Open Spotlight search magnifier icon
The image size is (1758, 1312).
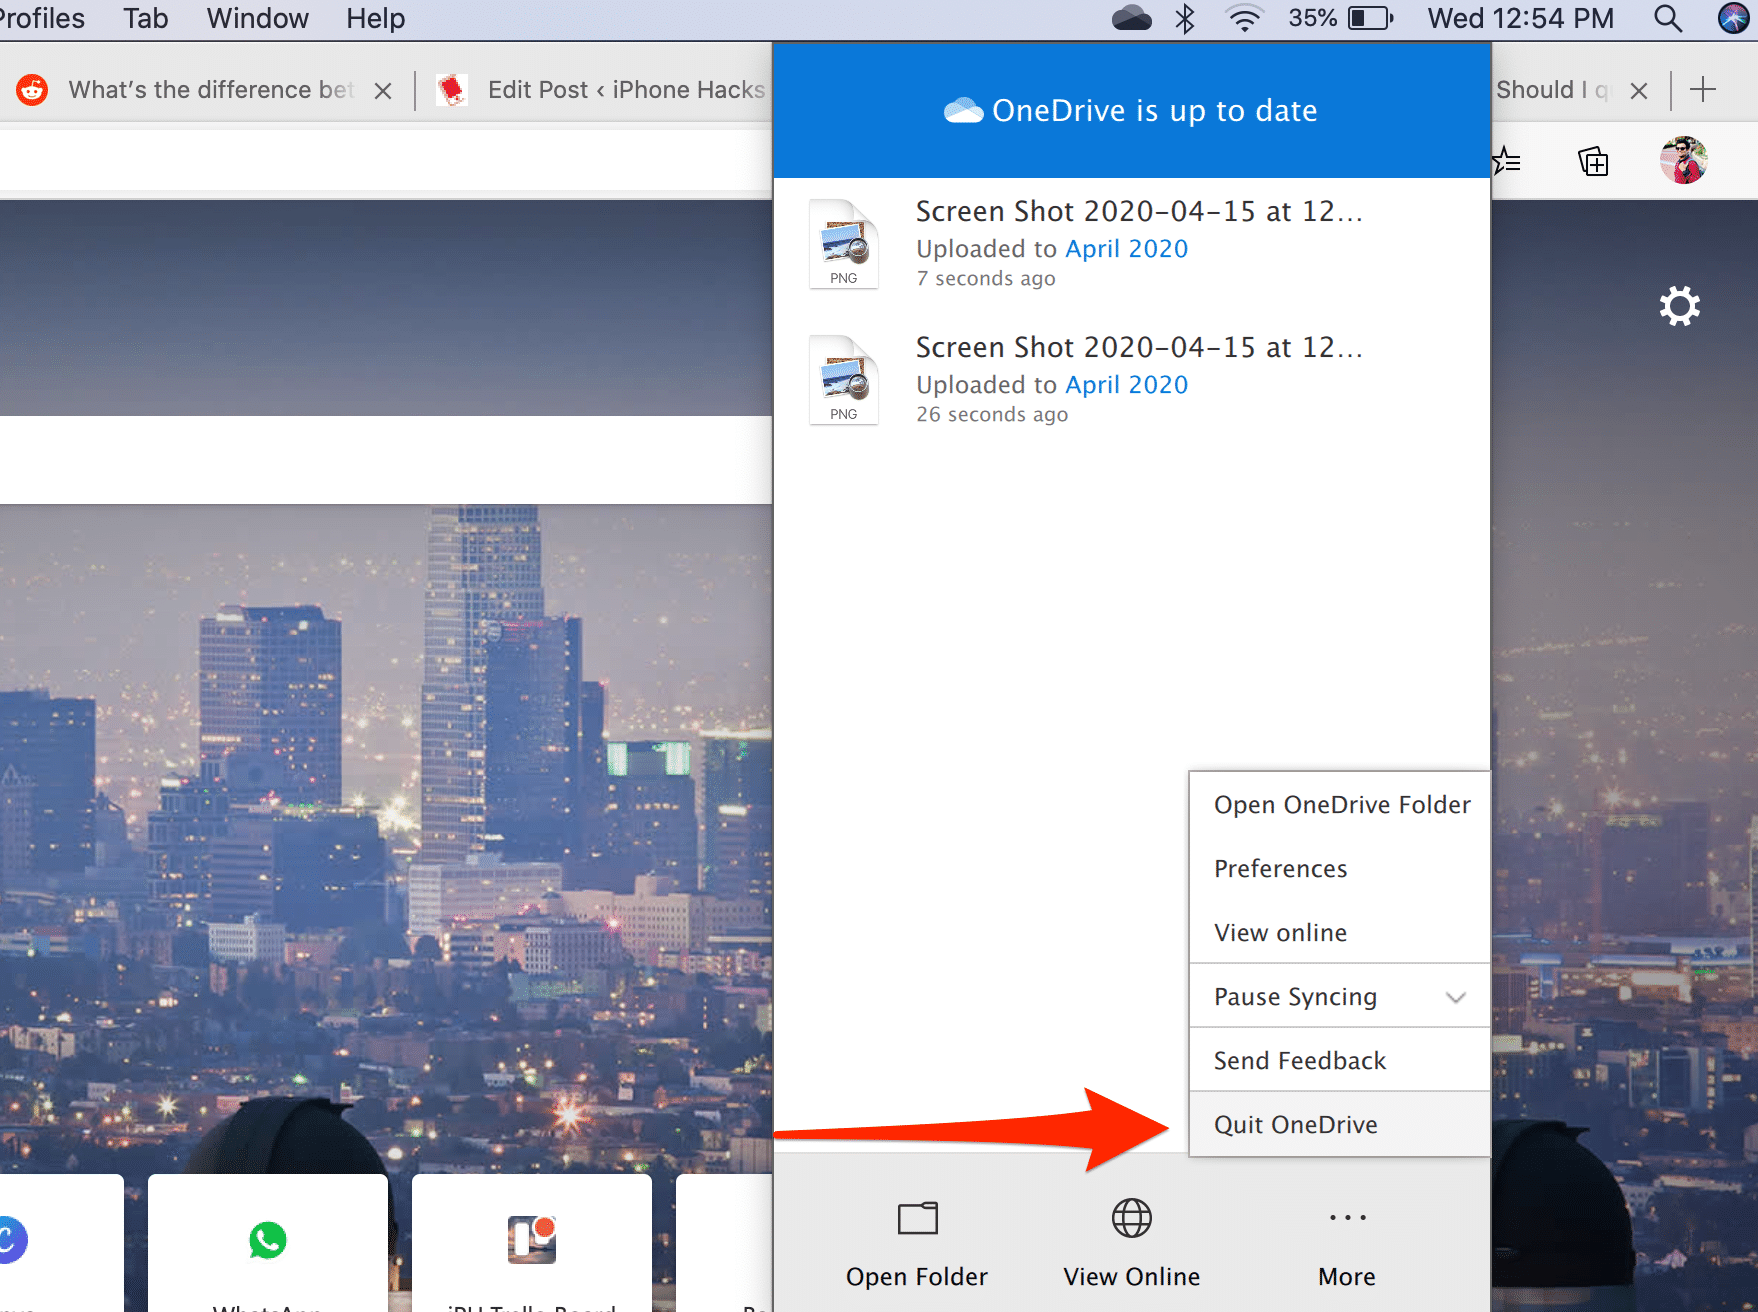point(1667,18)
